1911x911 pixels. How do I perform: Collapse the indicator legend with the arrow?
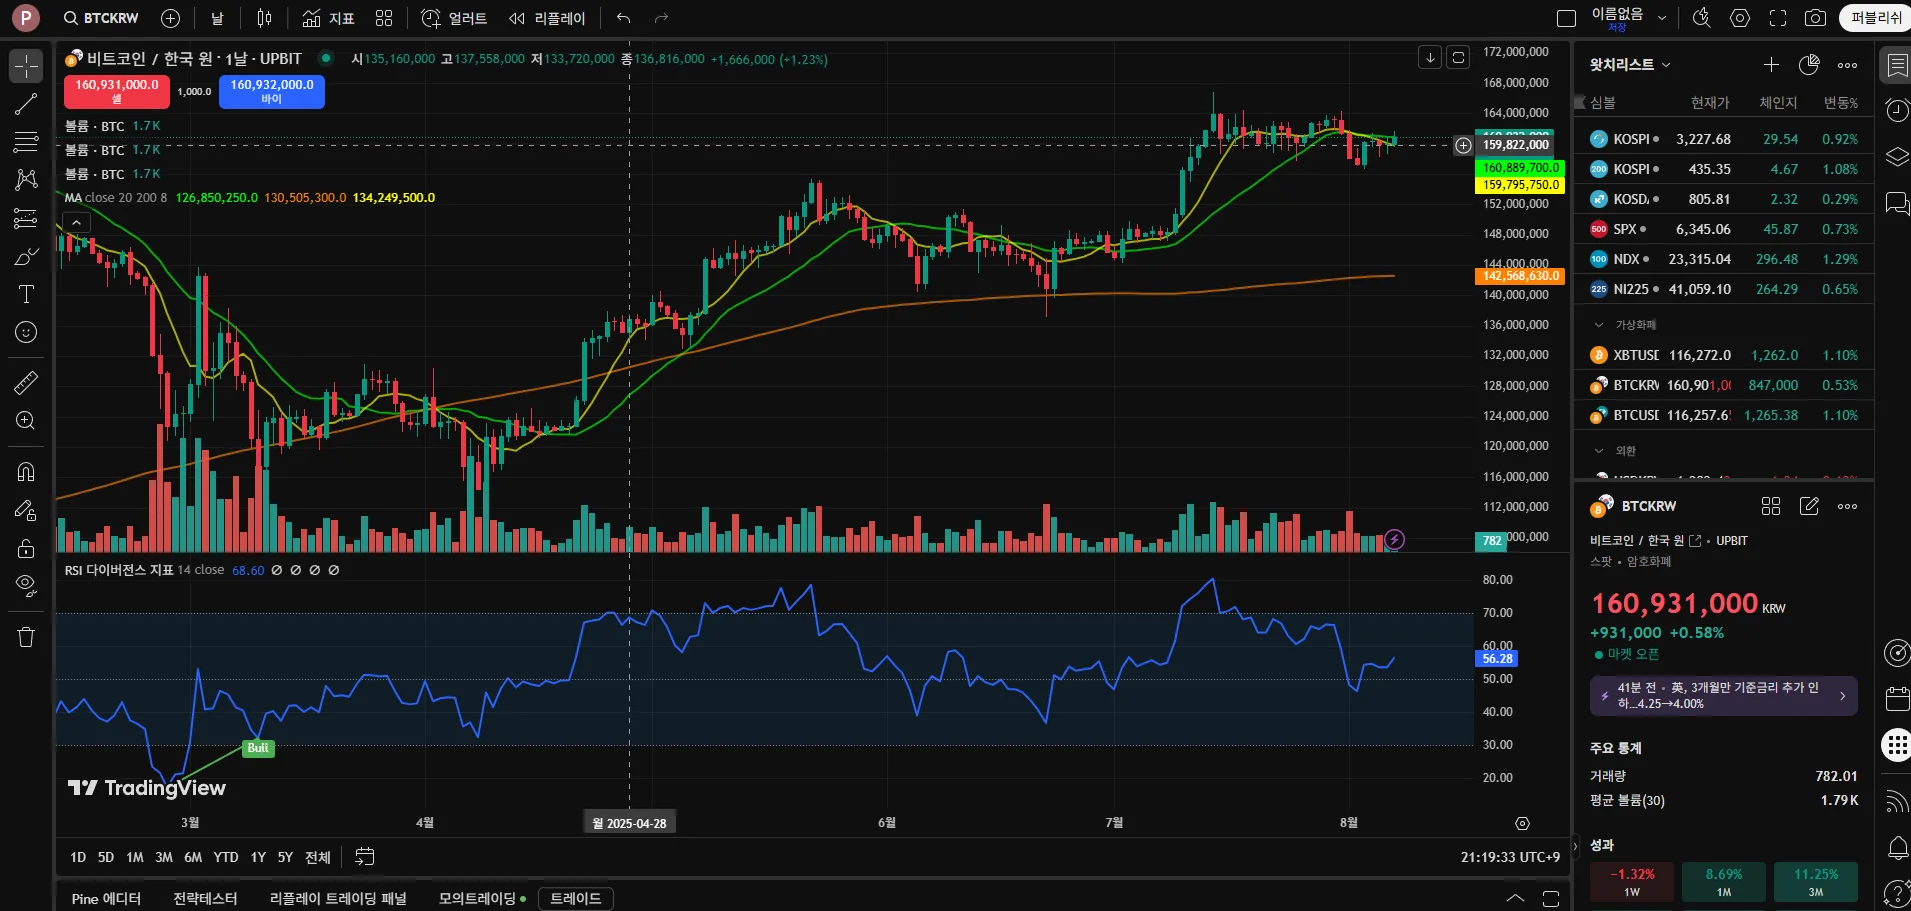pyautogui.click(x=76, y=222)
